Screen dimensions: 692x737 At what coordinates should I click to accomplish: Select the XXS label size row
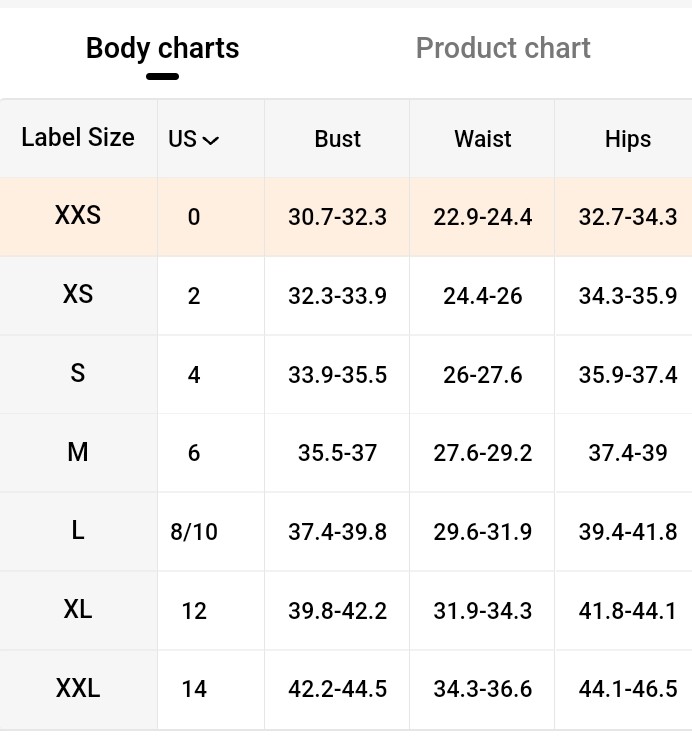pos(346,217)
